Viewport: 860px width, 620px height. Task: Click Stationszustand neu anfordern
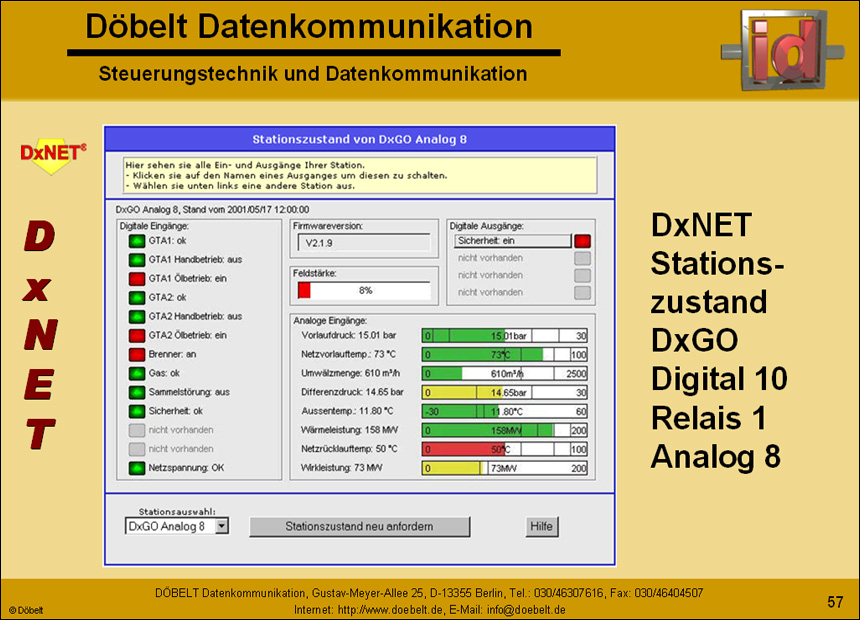tap(359, 526)
